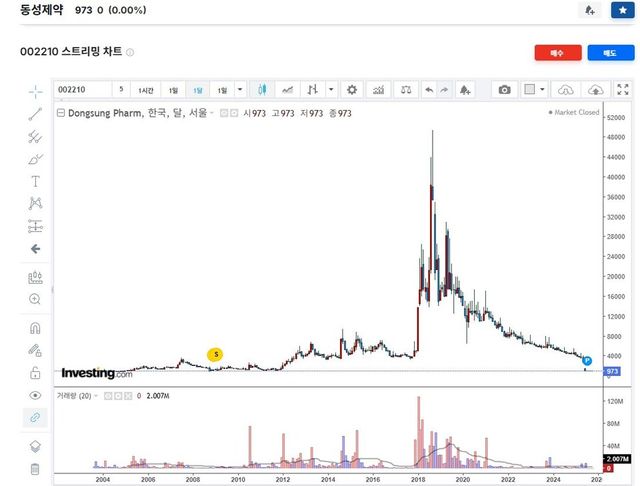The height and width of the screenshot is (486, 640).
Task: Select the 5 minute interval
Action: (121, 89)
